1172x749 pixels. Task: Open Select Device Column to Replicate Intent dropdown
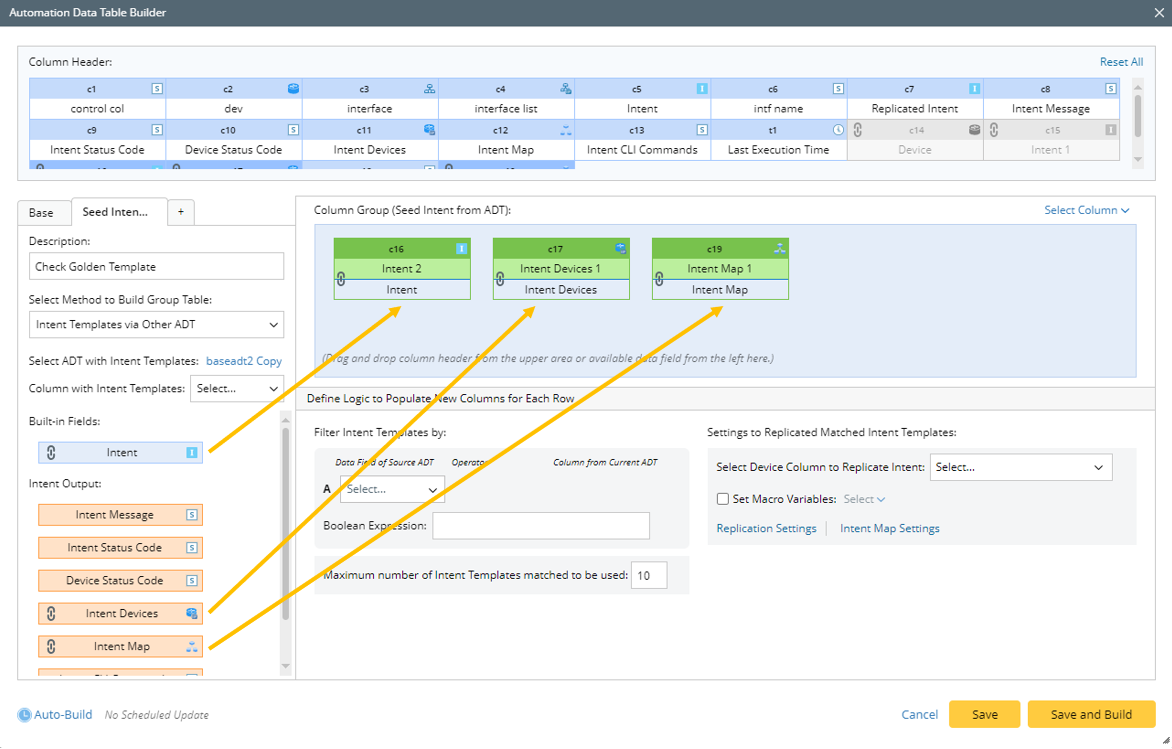click(x=1021, y=467)
